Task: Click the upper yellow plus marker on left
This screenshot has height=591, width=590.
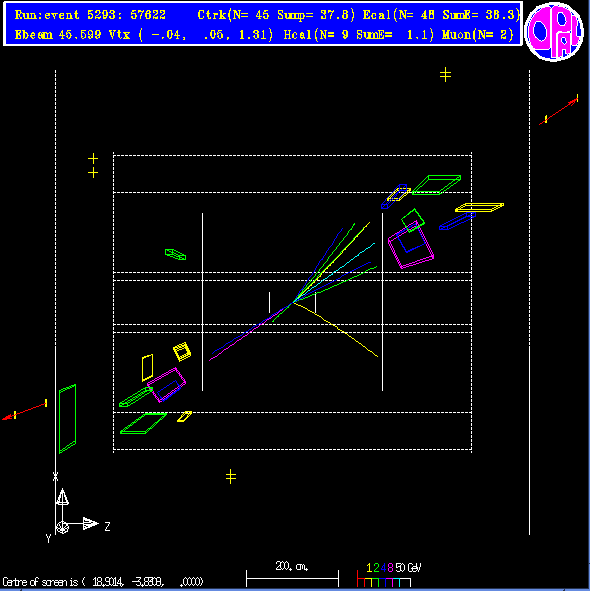Action: (93, 158)
